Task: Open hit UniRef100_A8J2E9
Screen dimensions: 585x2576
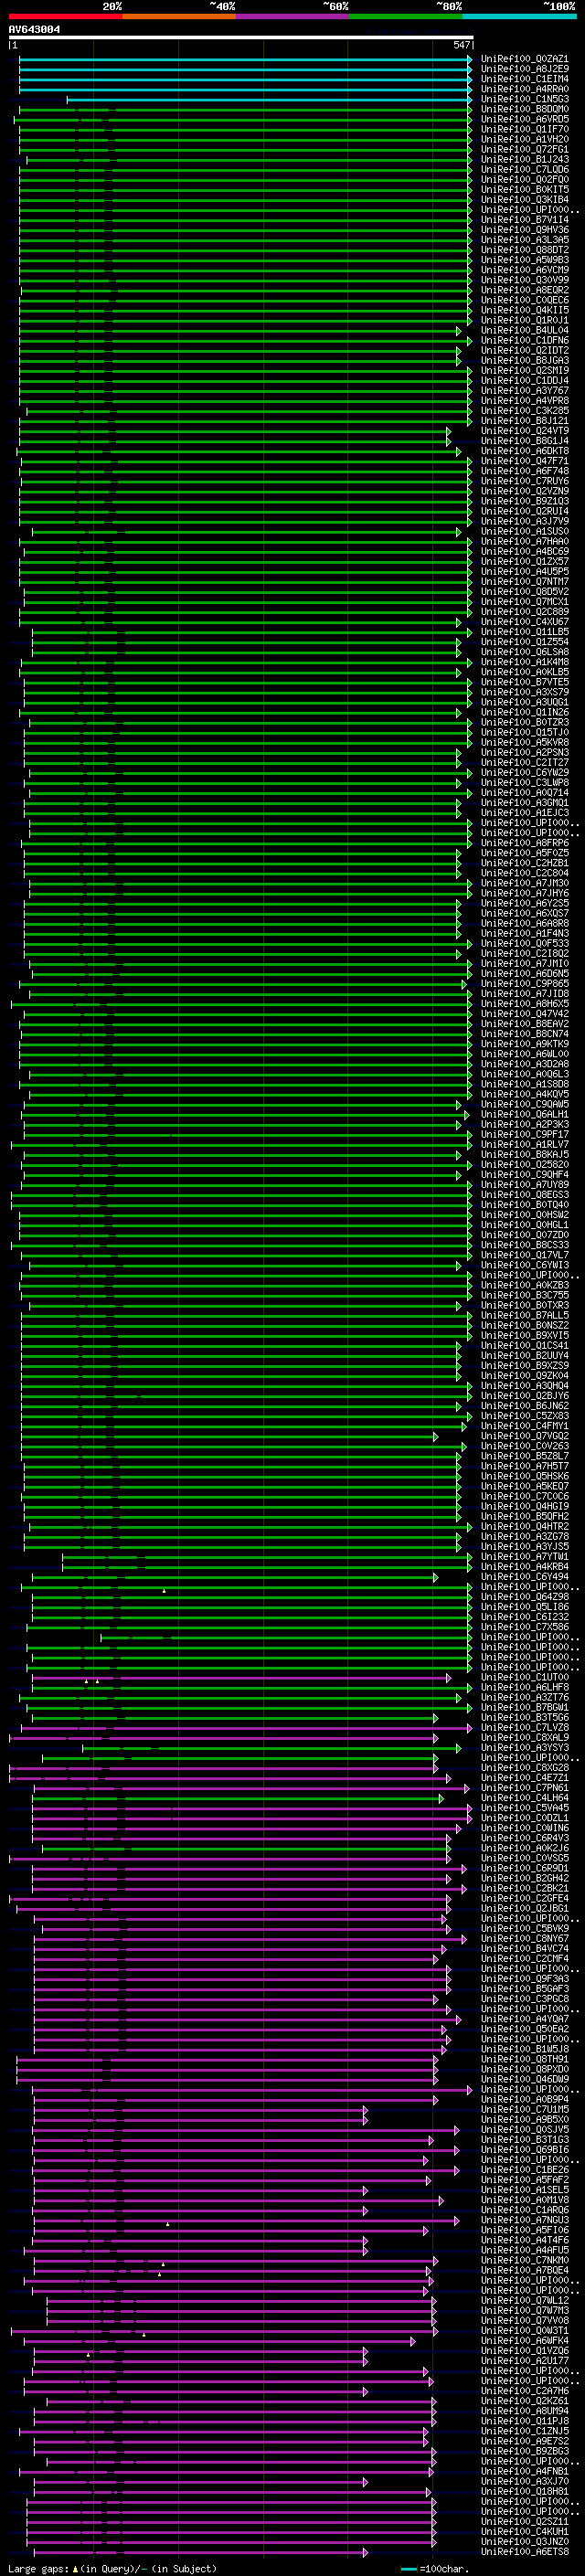Action: [x=524, y=69]
